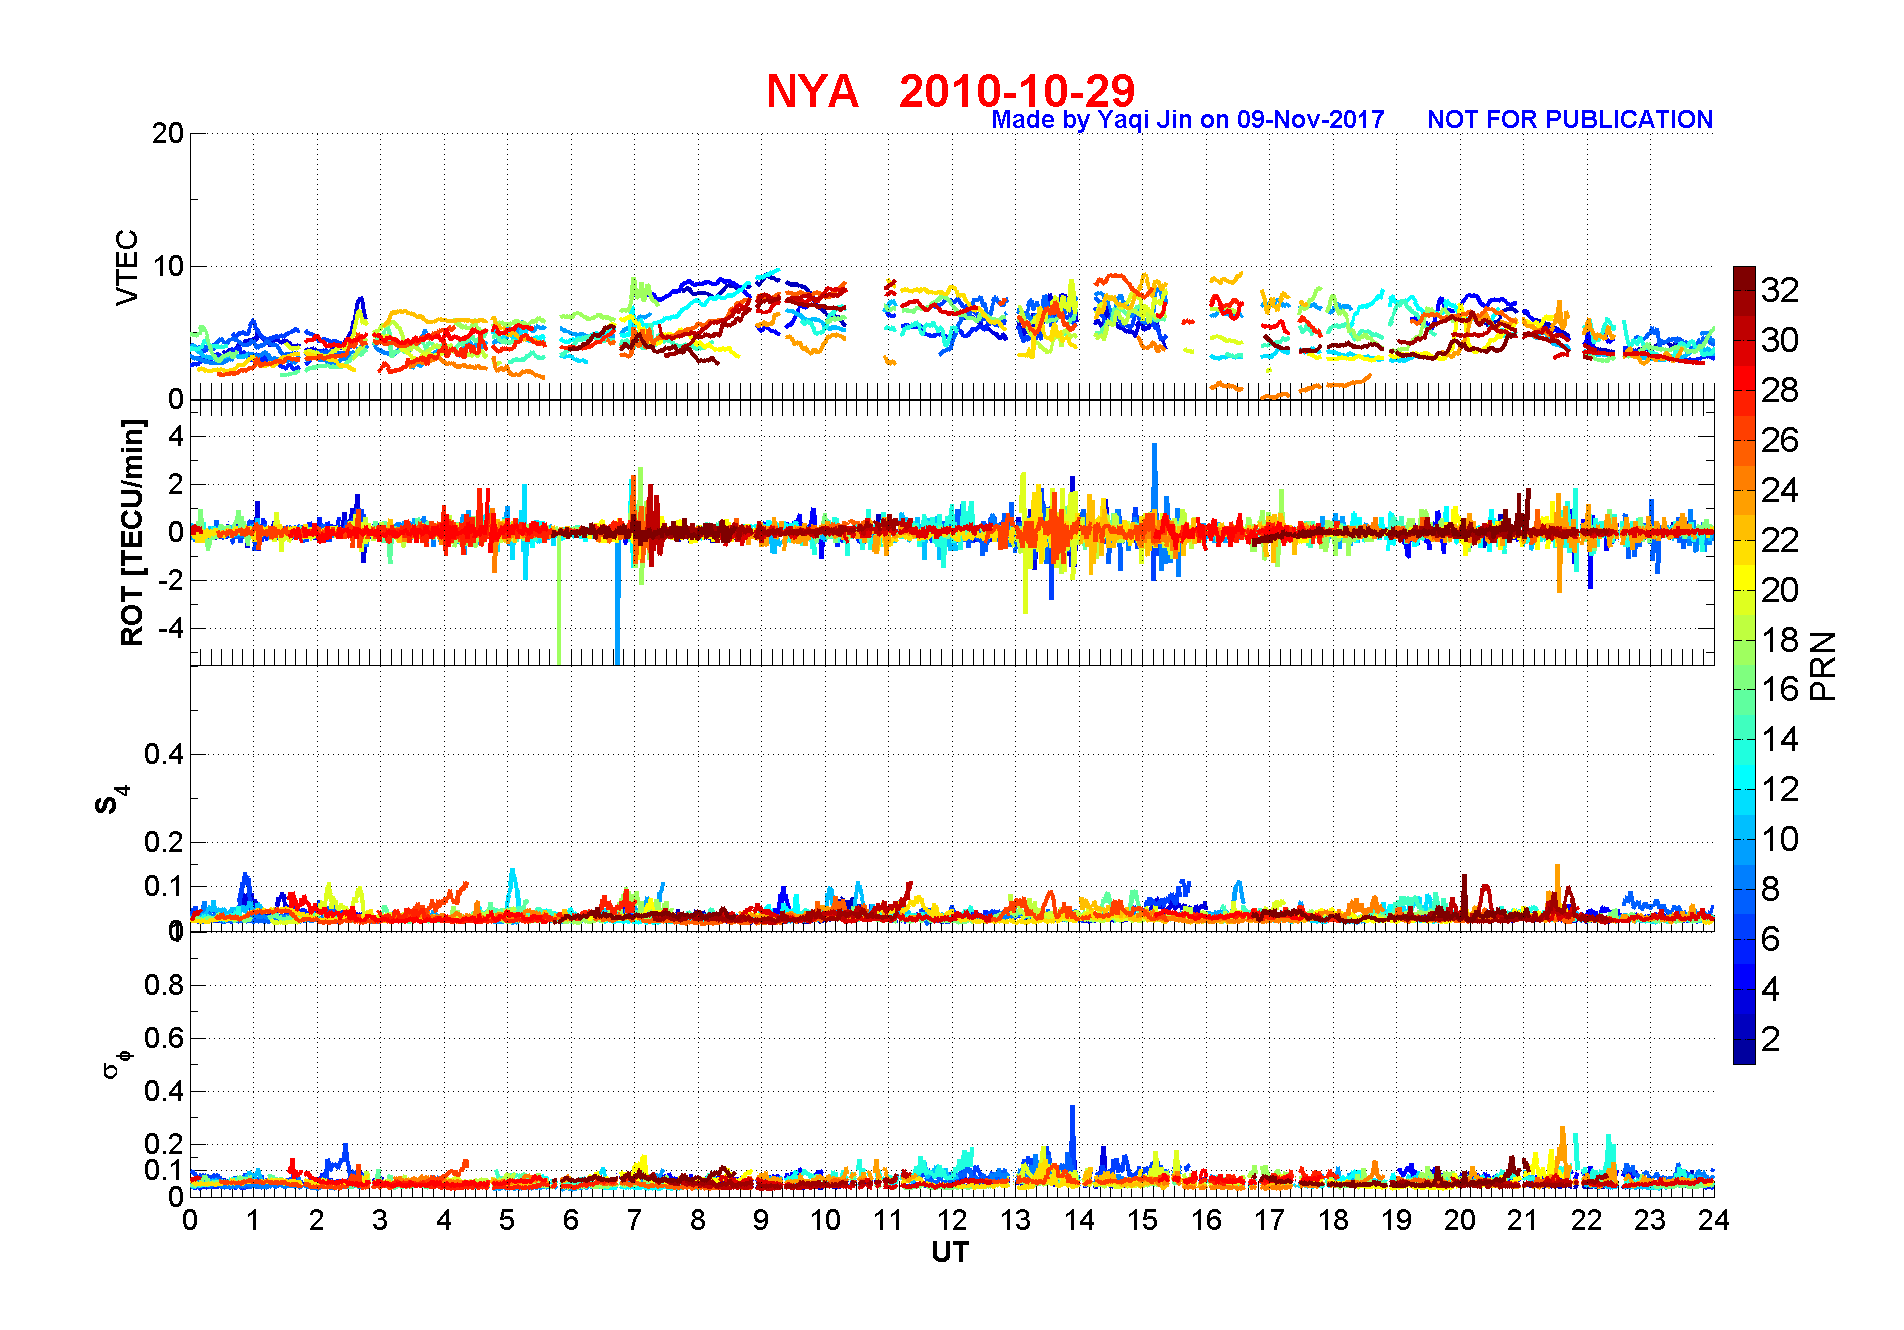The height and width of the screenshot is (1330, 1904).
Task: Click the sigma-phi axis tick "0.8"
Action: 164,985
